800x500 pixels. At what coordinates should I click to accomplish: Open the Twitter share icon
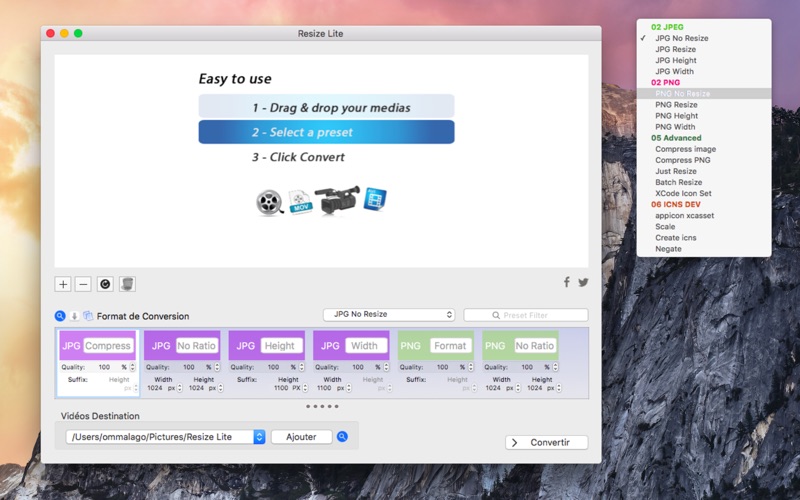pyautogui.click(x=583, y=283)
